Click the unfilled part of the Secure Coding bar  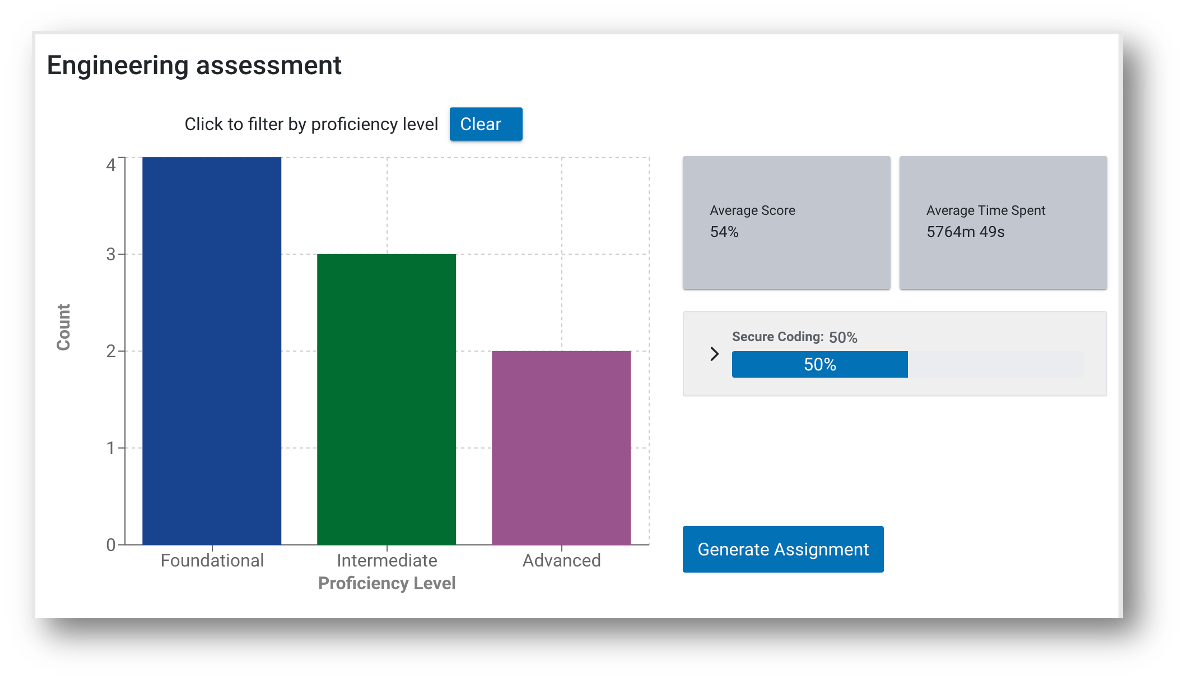point(994,365)
